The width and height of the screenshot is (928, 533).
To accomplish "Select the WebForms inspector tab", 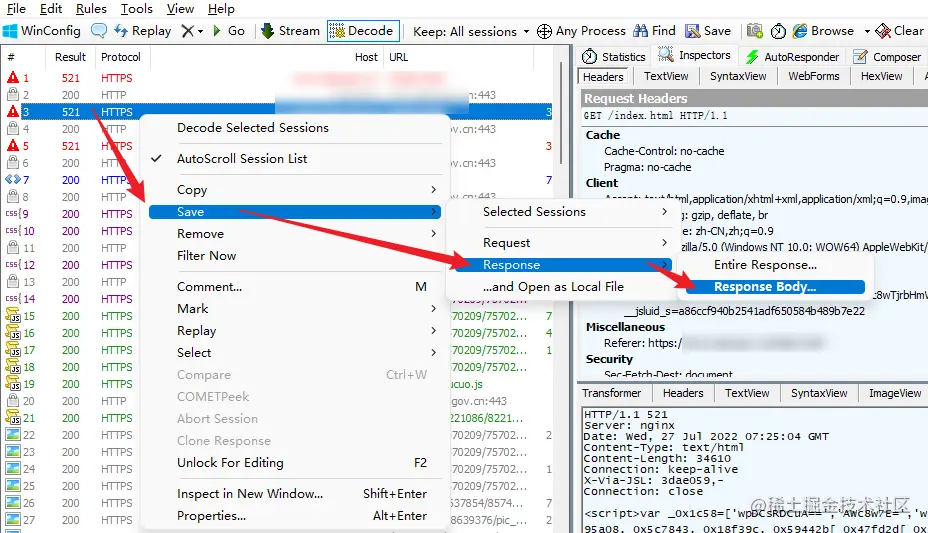I will (814, 76).
